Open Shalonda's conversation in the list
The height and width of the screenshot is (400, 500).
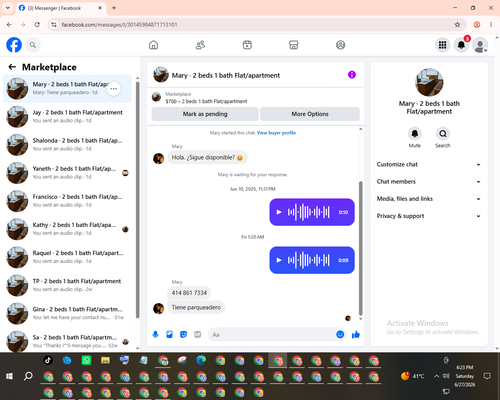pos(67,145)
